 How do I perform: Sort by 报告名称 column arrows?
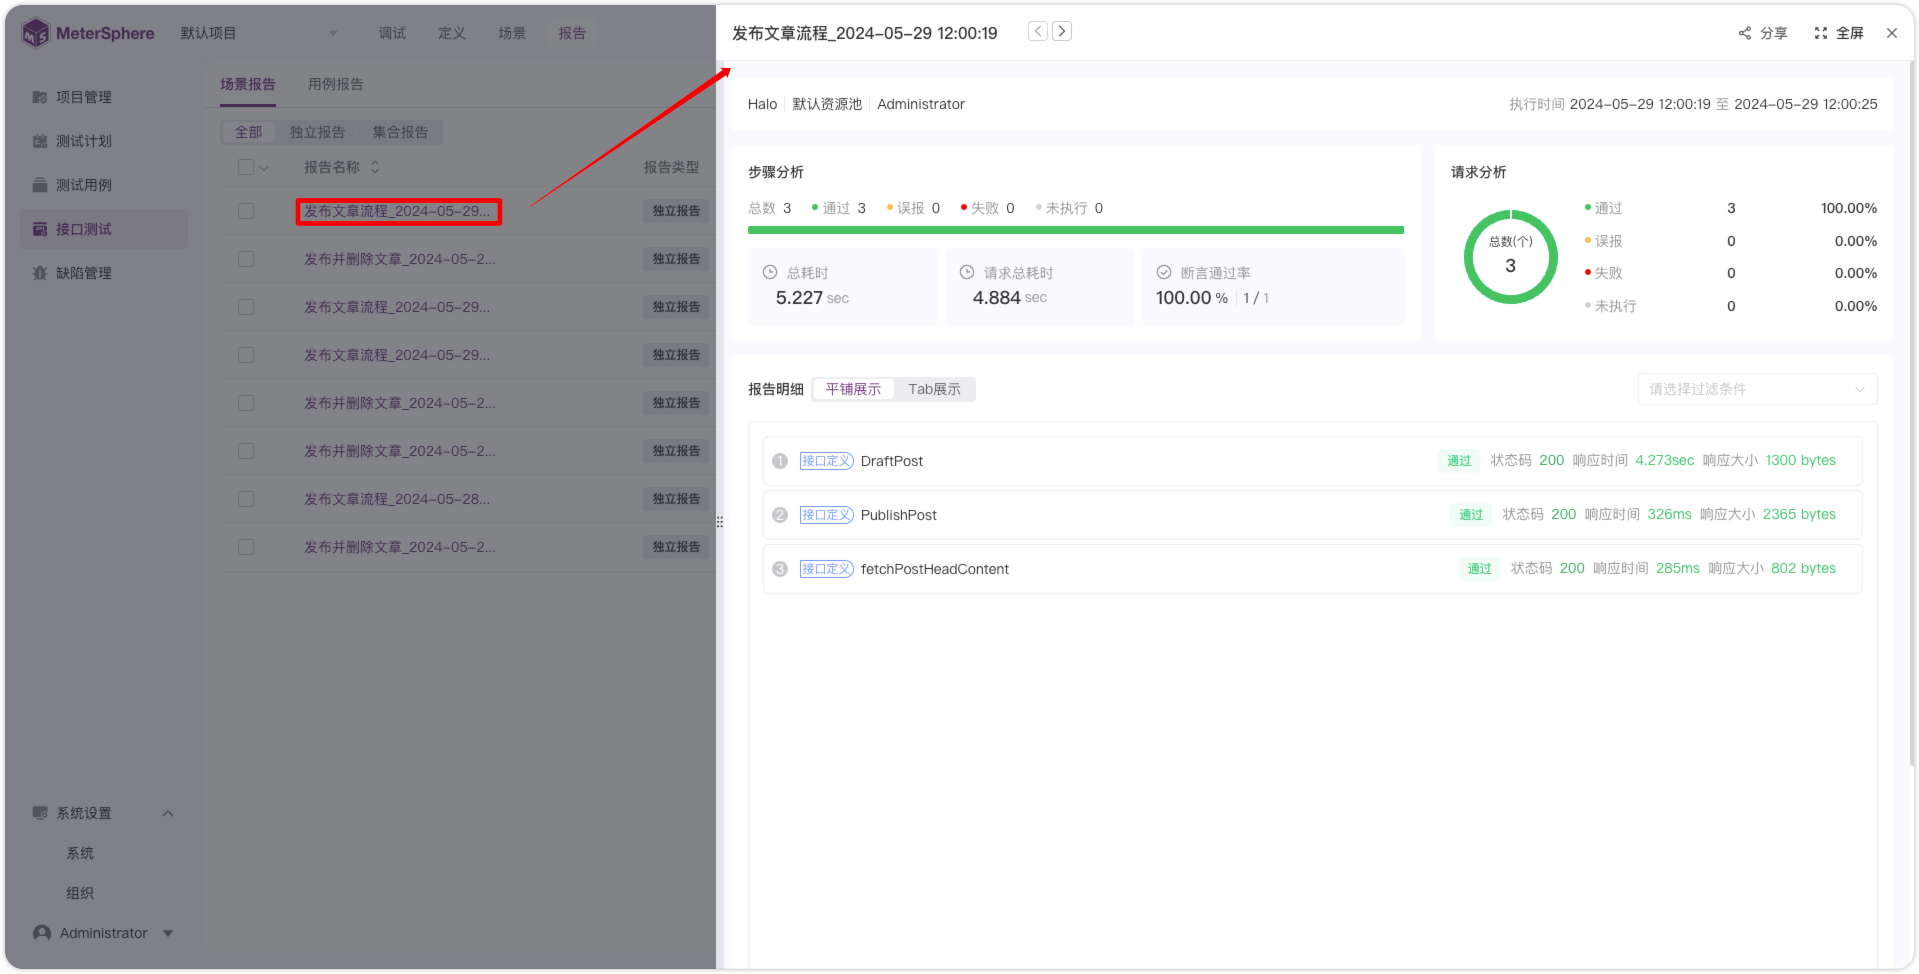[375, 167]
